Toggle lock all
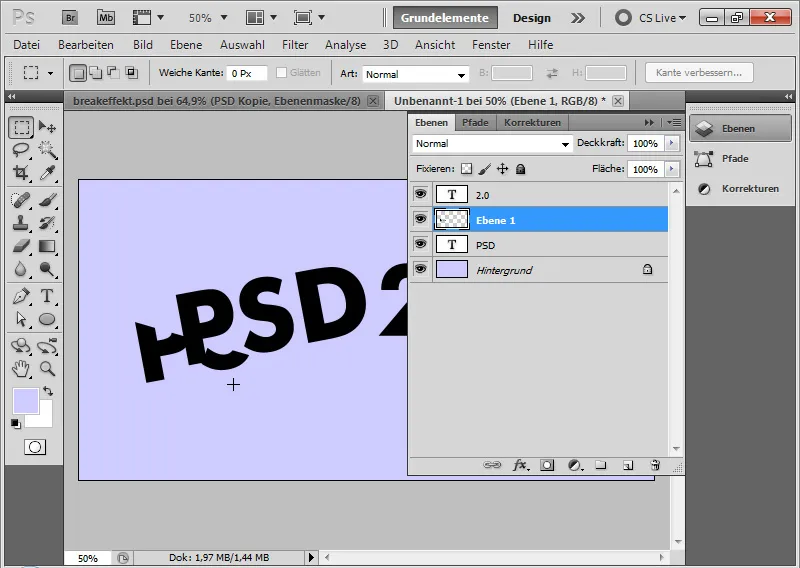Screen dimensions: 800x568 pyautogui.click(x=520, y=169)
